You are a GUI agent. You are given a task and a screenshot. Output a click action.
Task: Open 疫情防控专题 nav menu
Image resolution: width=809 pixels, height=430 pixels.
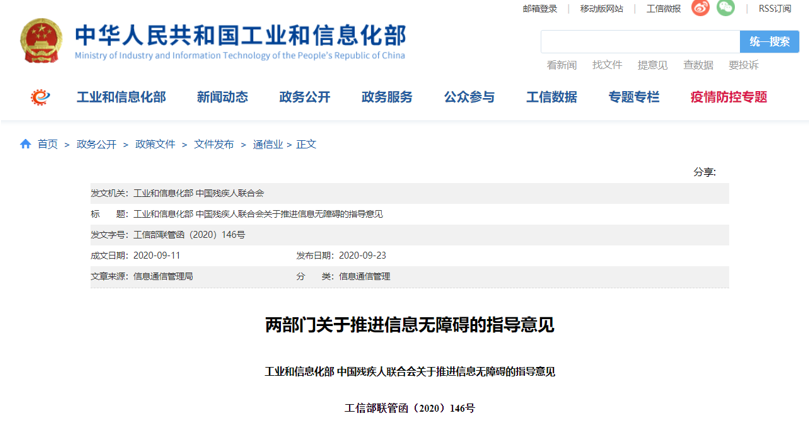point(729,97)
